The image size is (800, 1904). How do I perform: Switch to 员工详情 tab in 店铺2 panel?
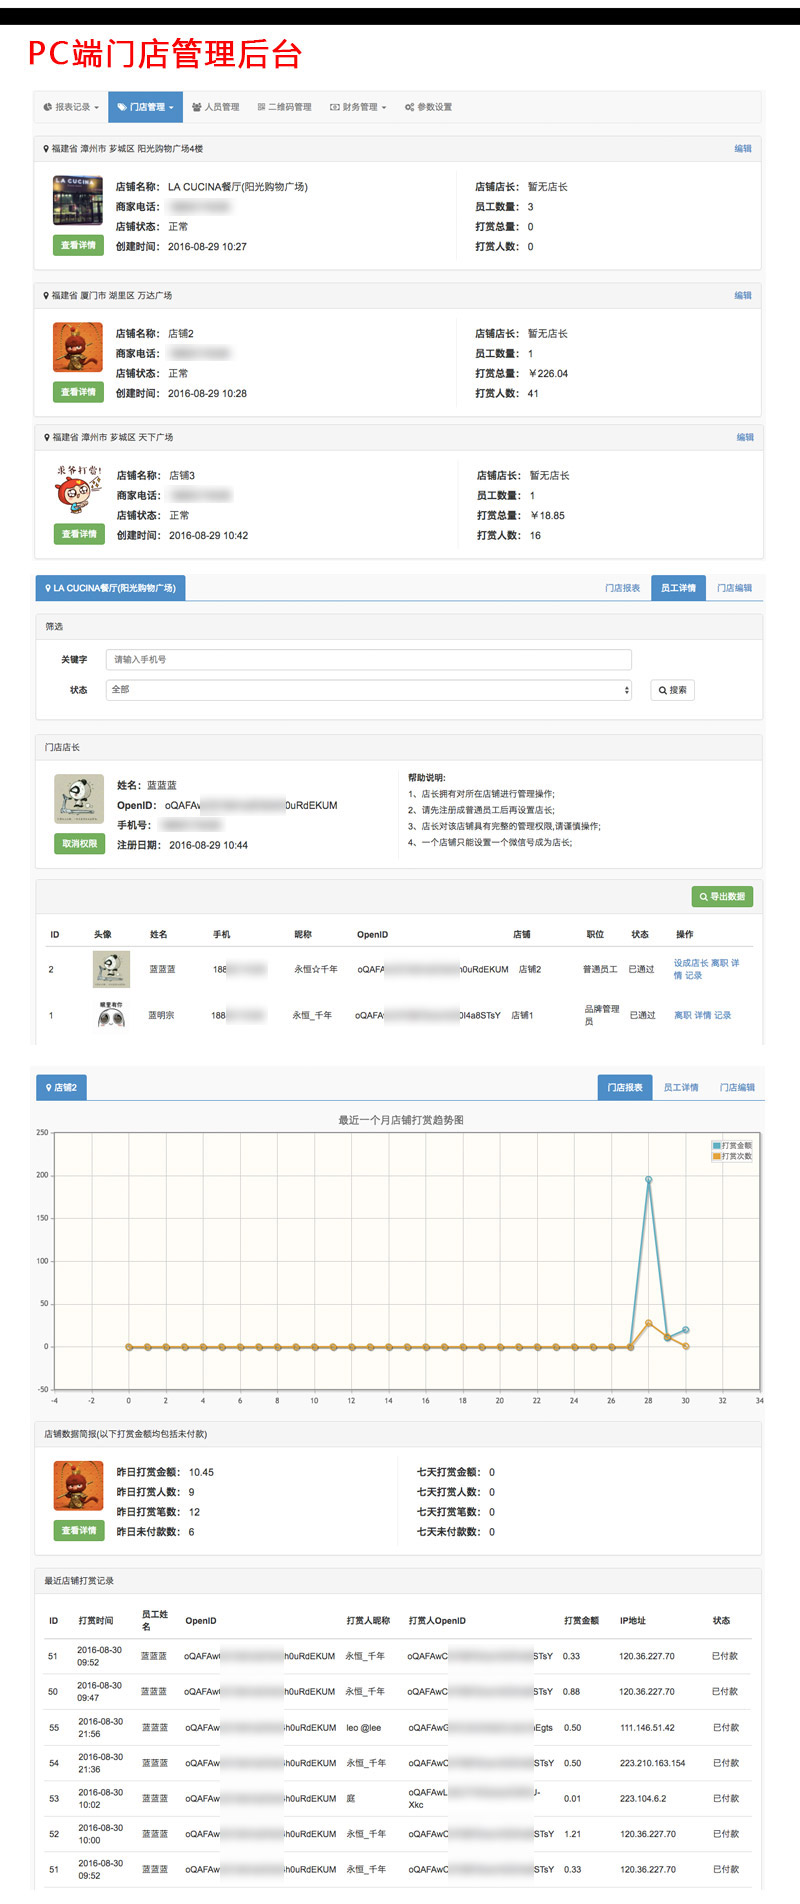point(681,1088)
